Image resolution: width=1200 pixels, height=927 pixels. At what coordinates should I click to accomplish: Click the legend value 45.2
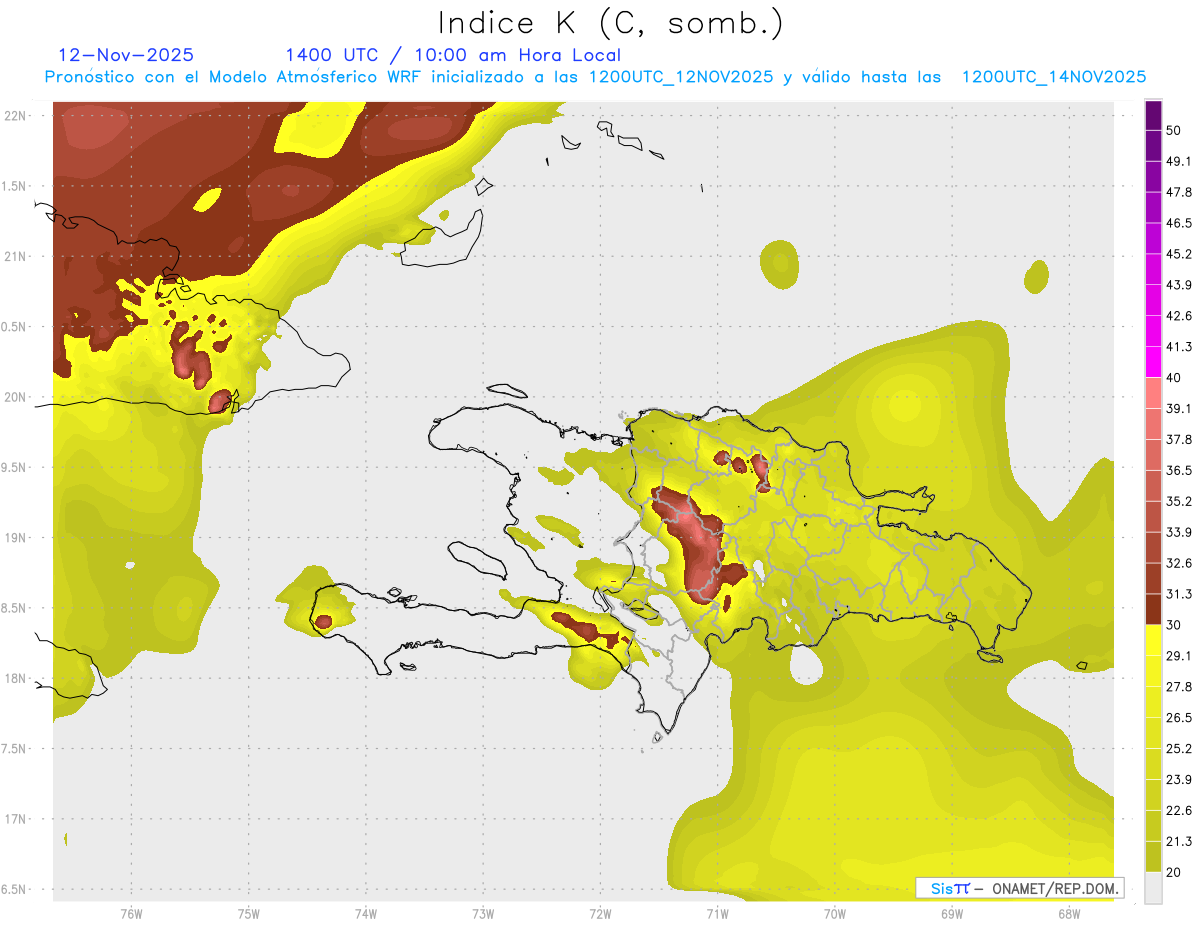[x=1179, y=254]
